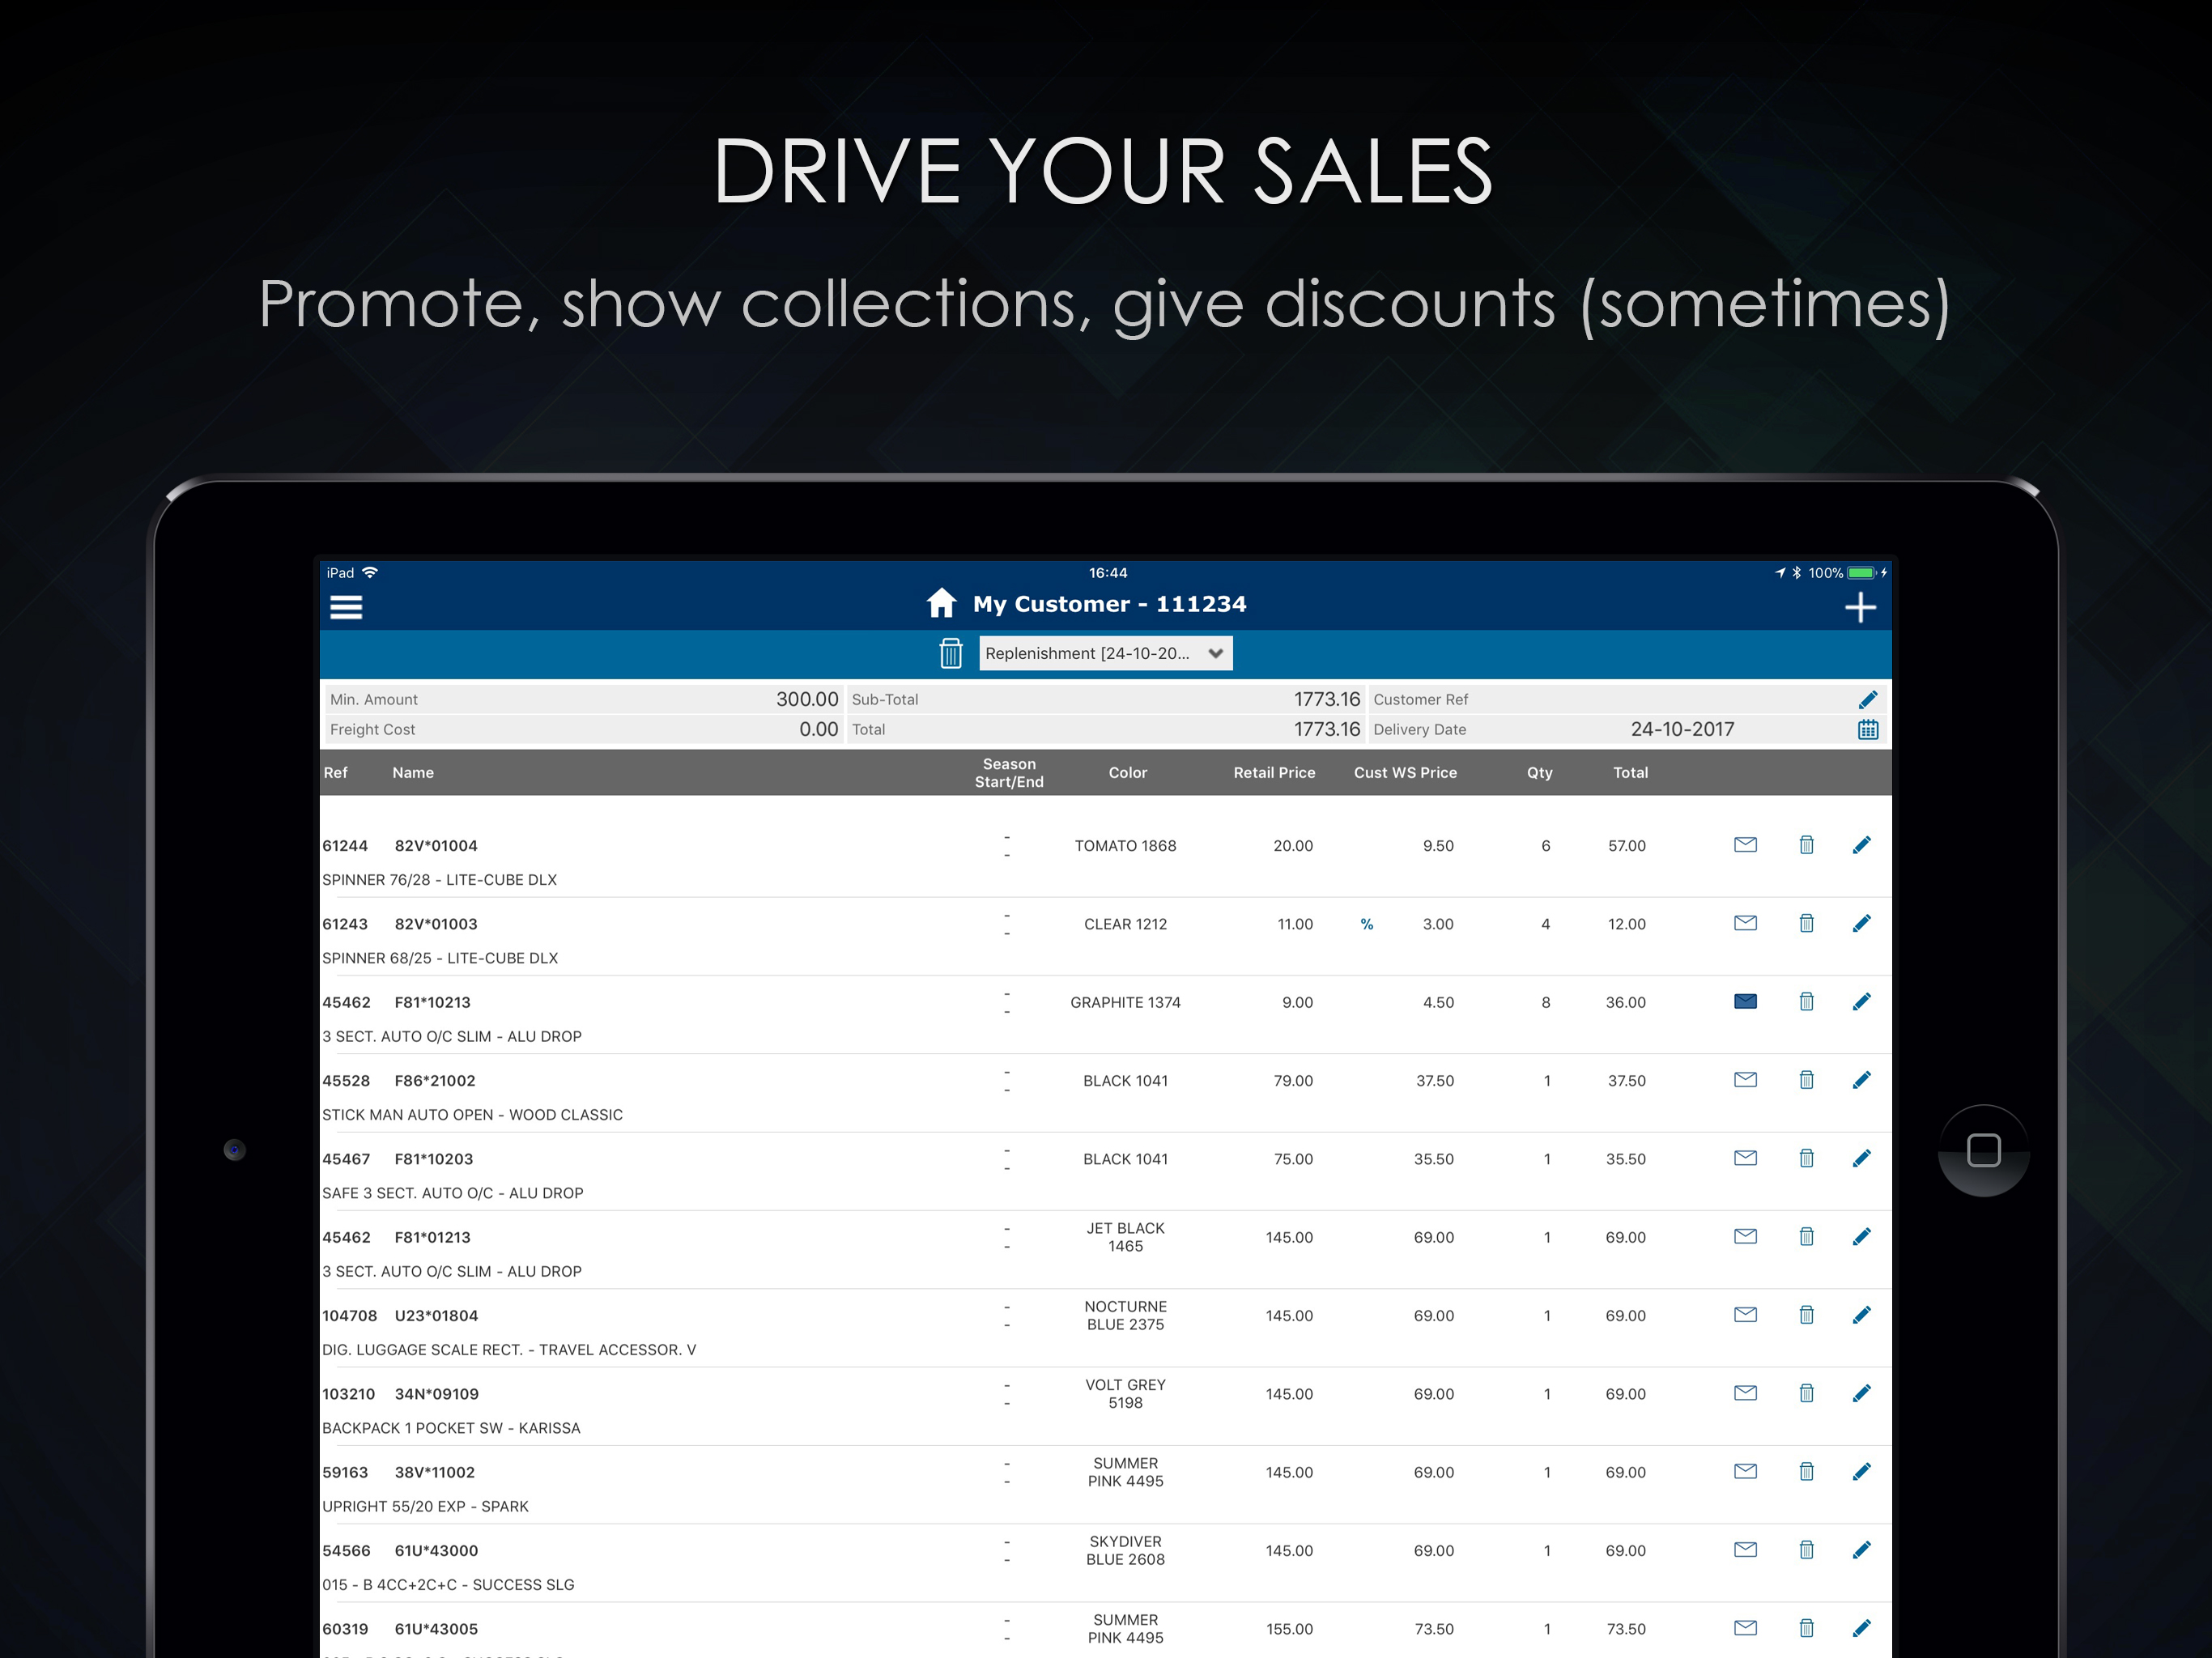Click envelope for SKYDIVER BLUE 2608 row
The width and height of the screenshot is (2212, 1658).
(1745, 1549)
